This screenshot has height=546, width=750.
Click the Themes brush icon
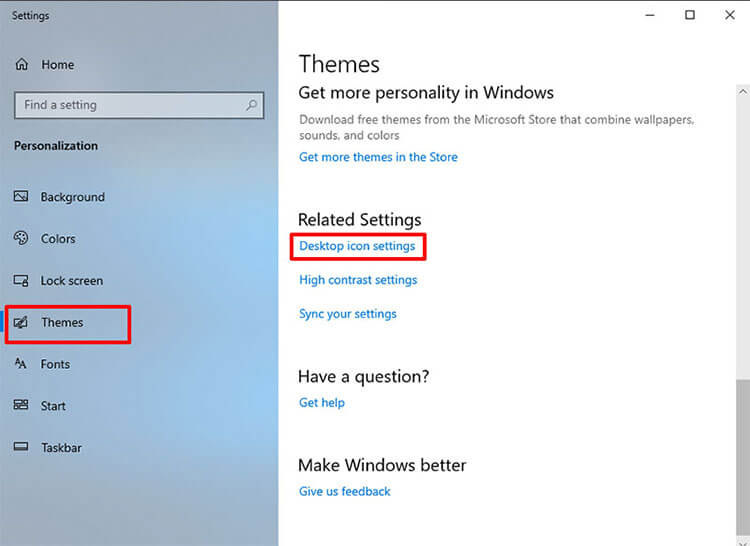click(x=21, y=323)
